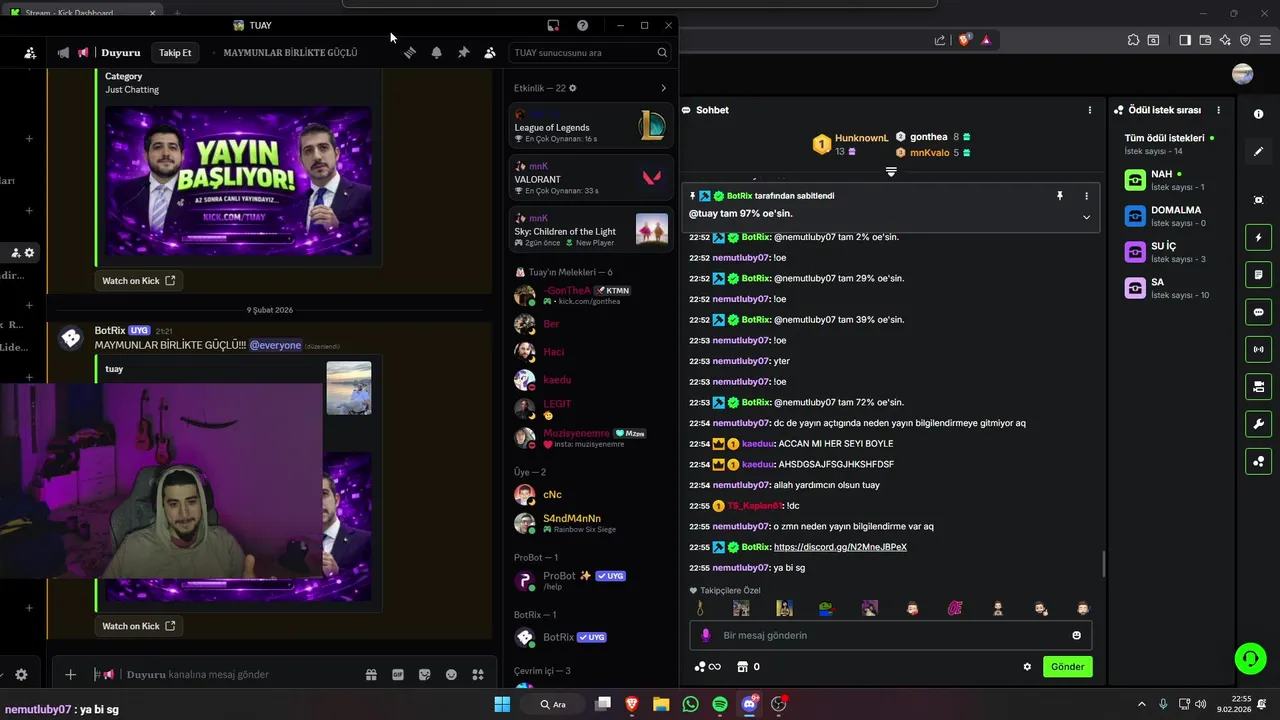Expand Etkinlik activity list arrow
The image size is (1280, 720).
click(663, 88)
